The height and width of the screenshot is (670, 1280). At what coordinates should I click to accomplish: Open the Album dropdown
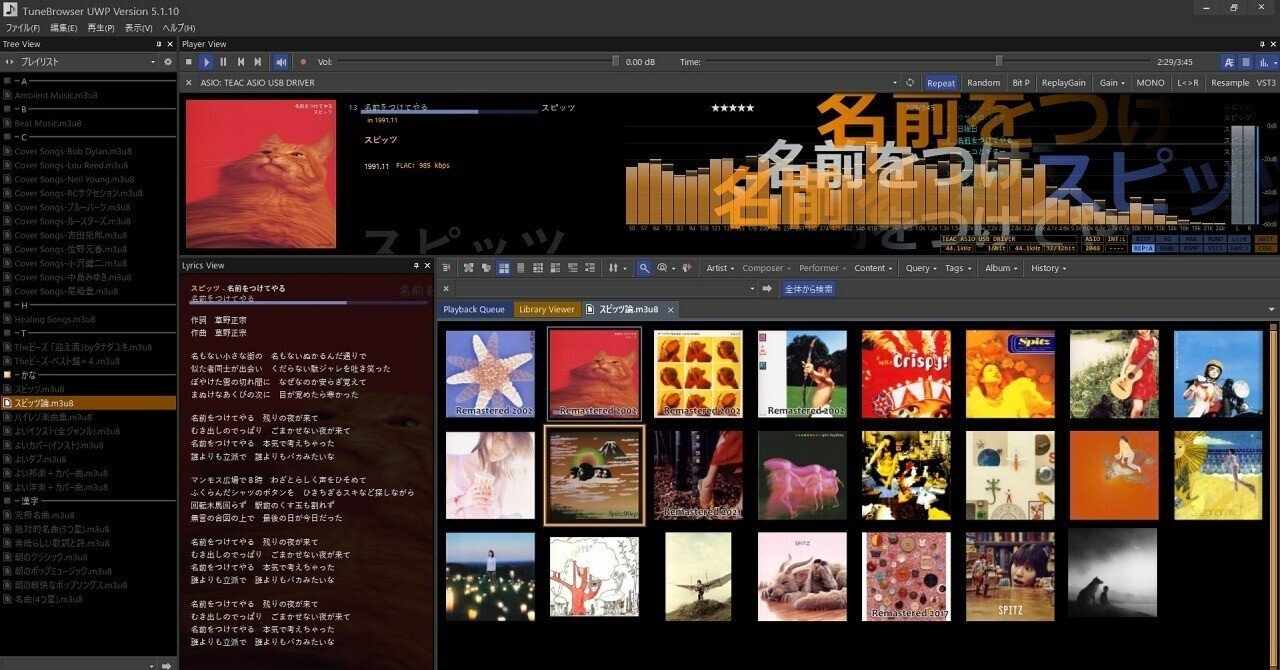[1001, 268]
